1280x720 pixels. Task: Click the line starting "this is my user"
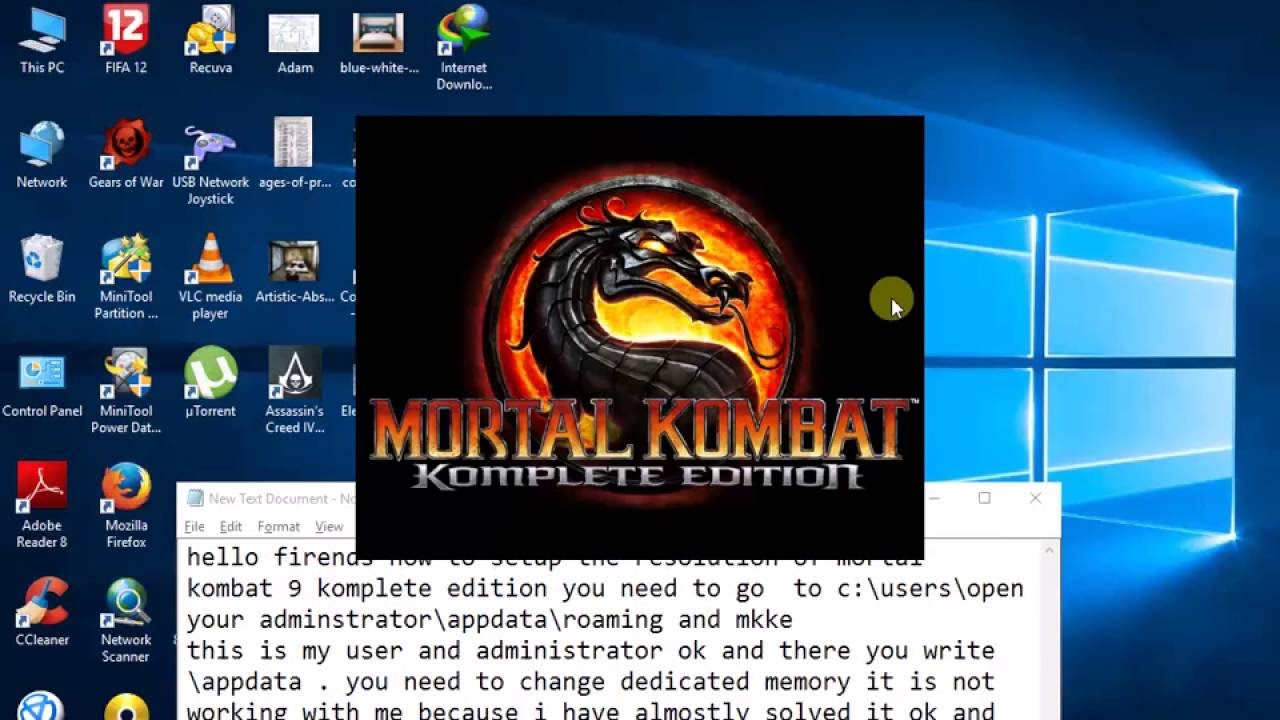pyautogui.click(x=591, y=651)
